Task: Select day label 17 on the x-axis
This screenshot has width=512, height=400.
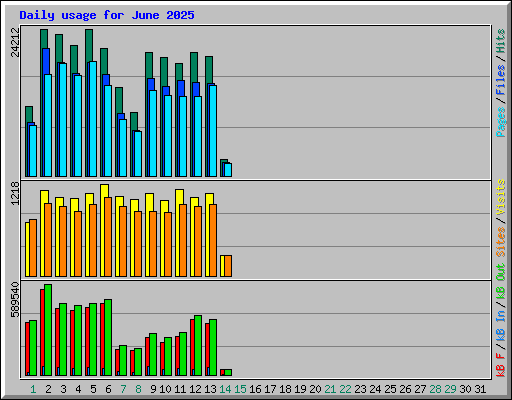Action: click(x=270, y=389)
